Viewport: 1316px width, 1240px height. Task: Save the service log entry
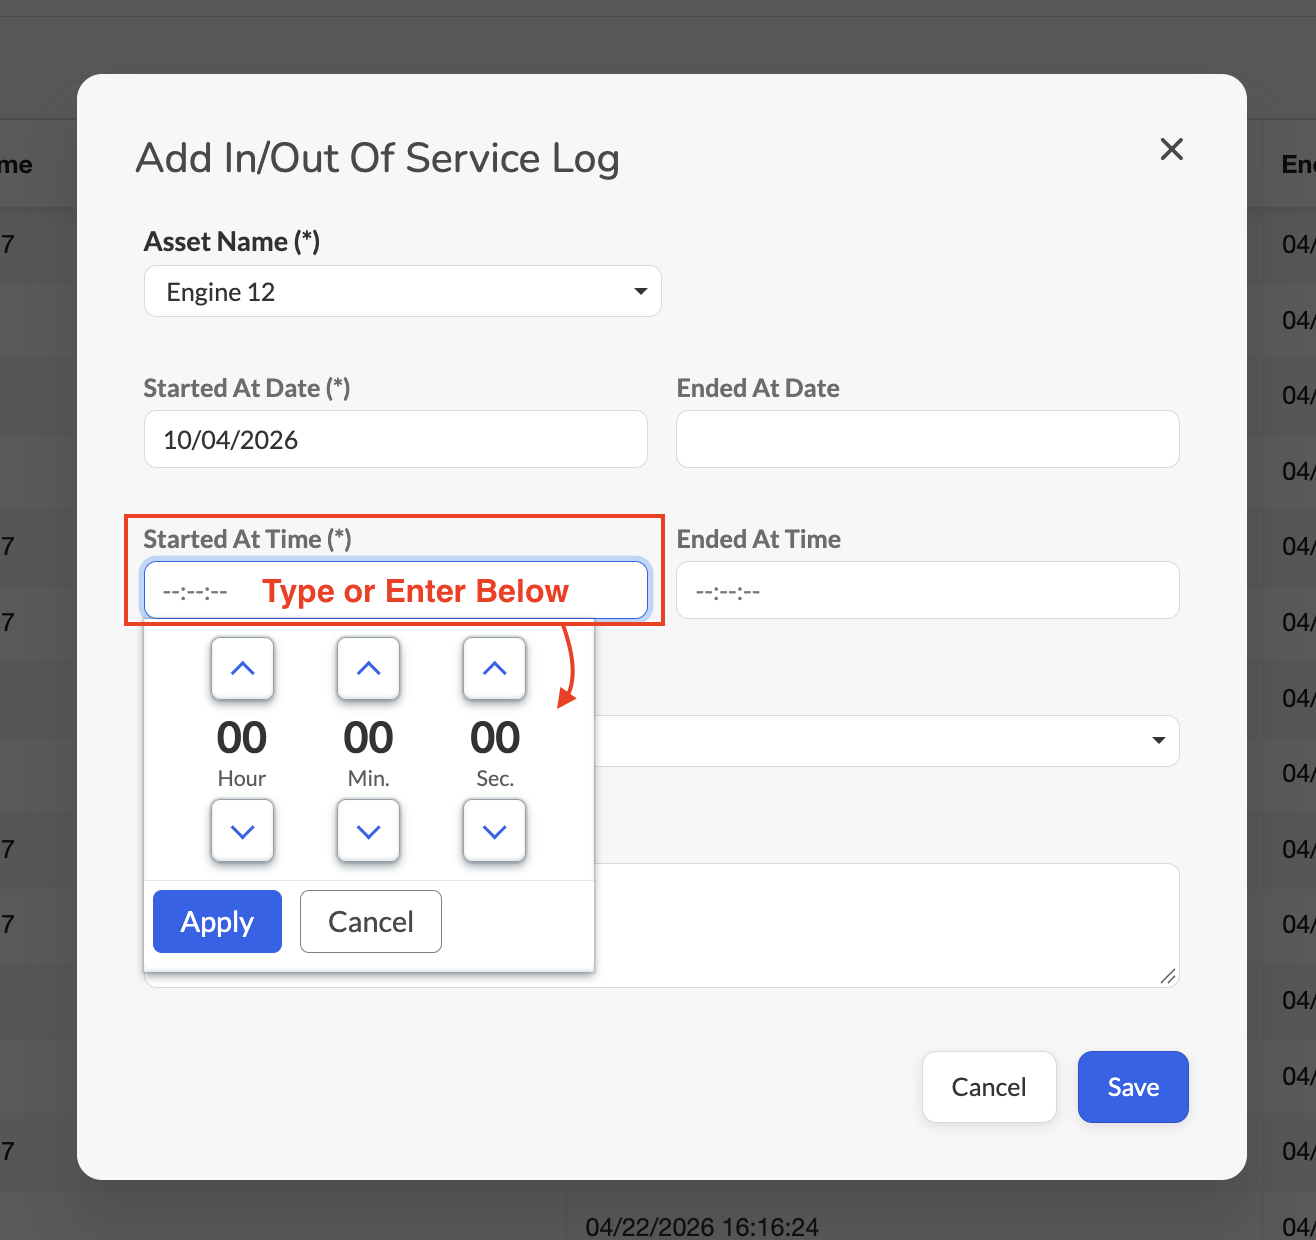click(x=1133, y=1087)
